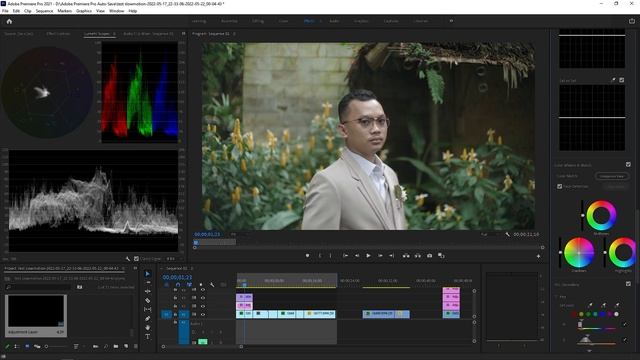Choose the Pen tool in tools panel
The image size is (640, 360).
point(147,318)
